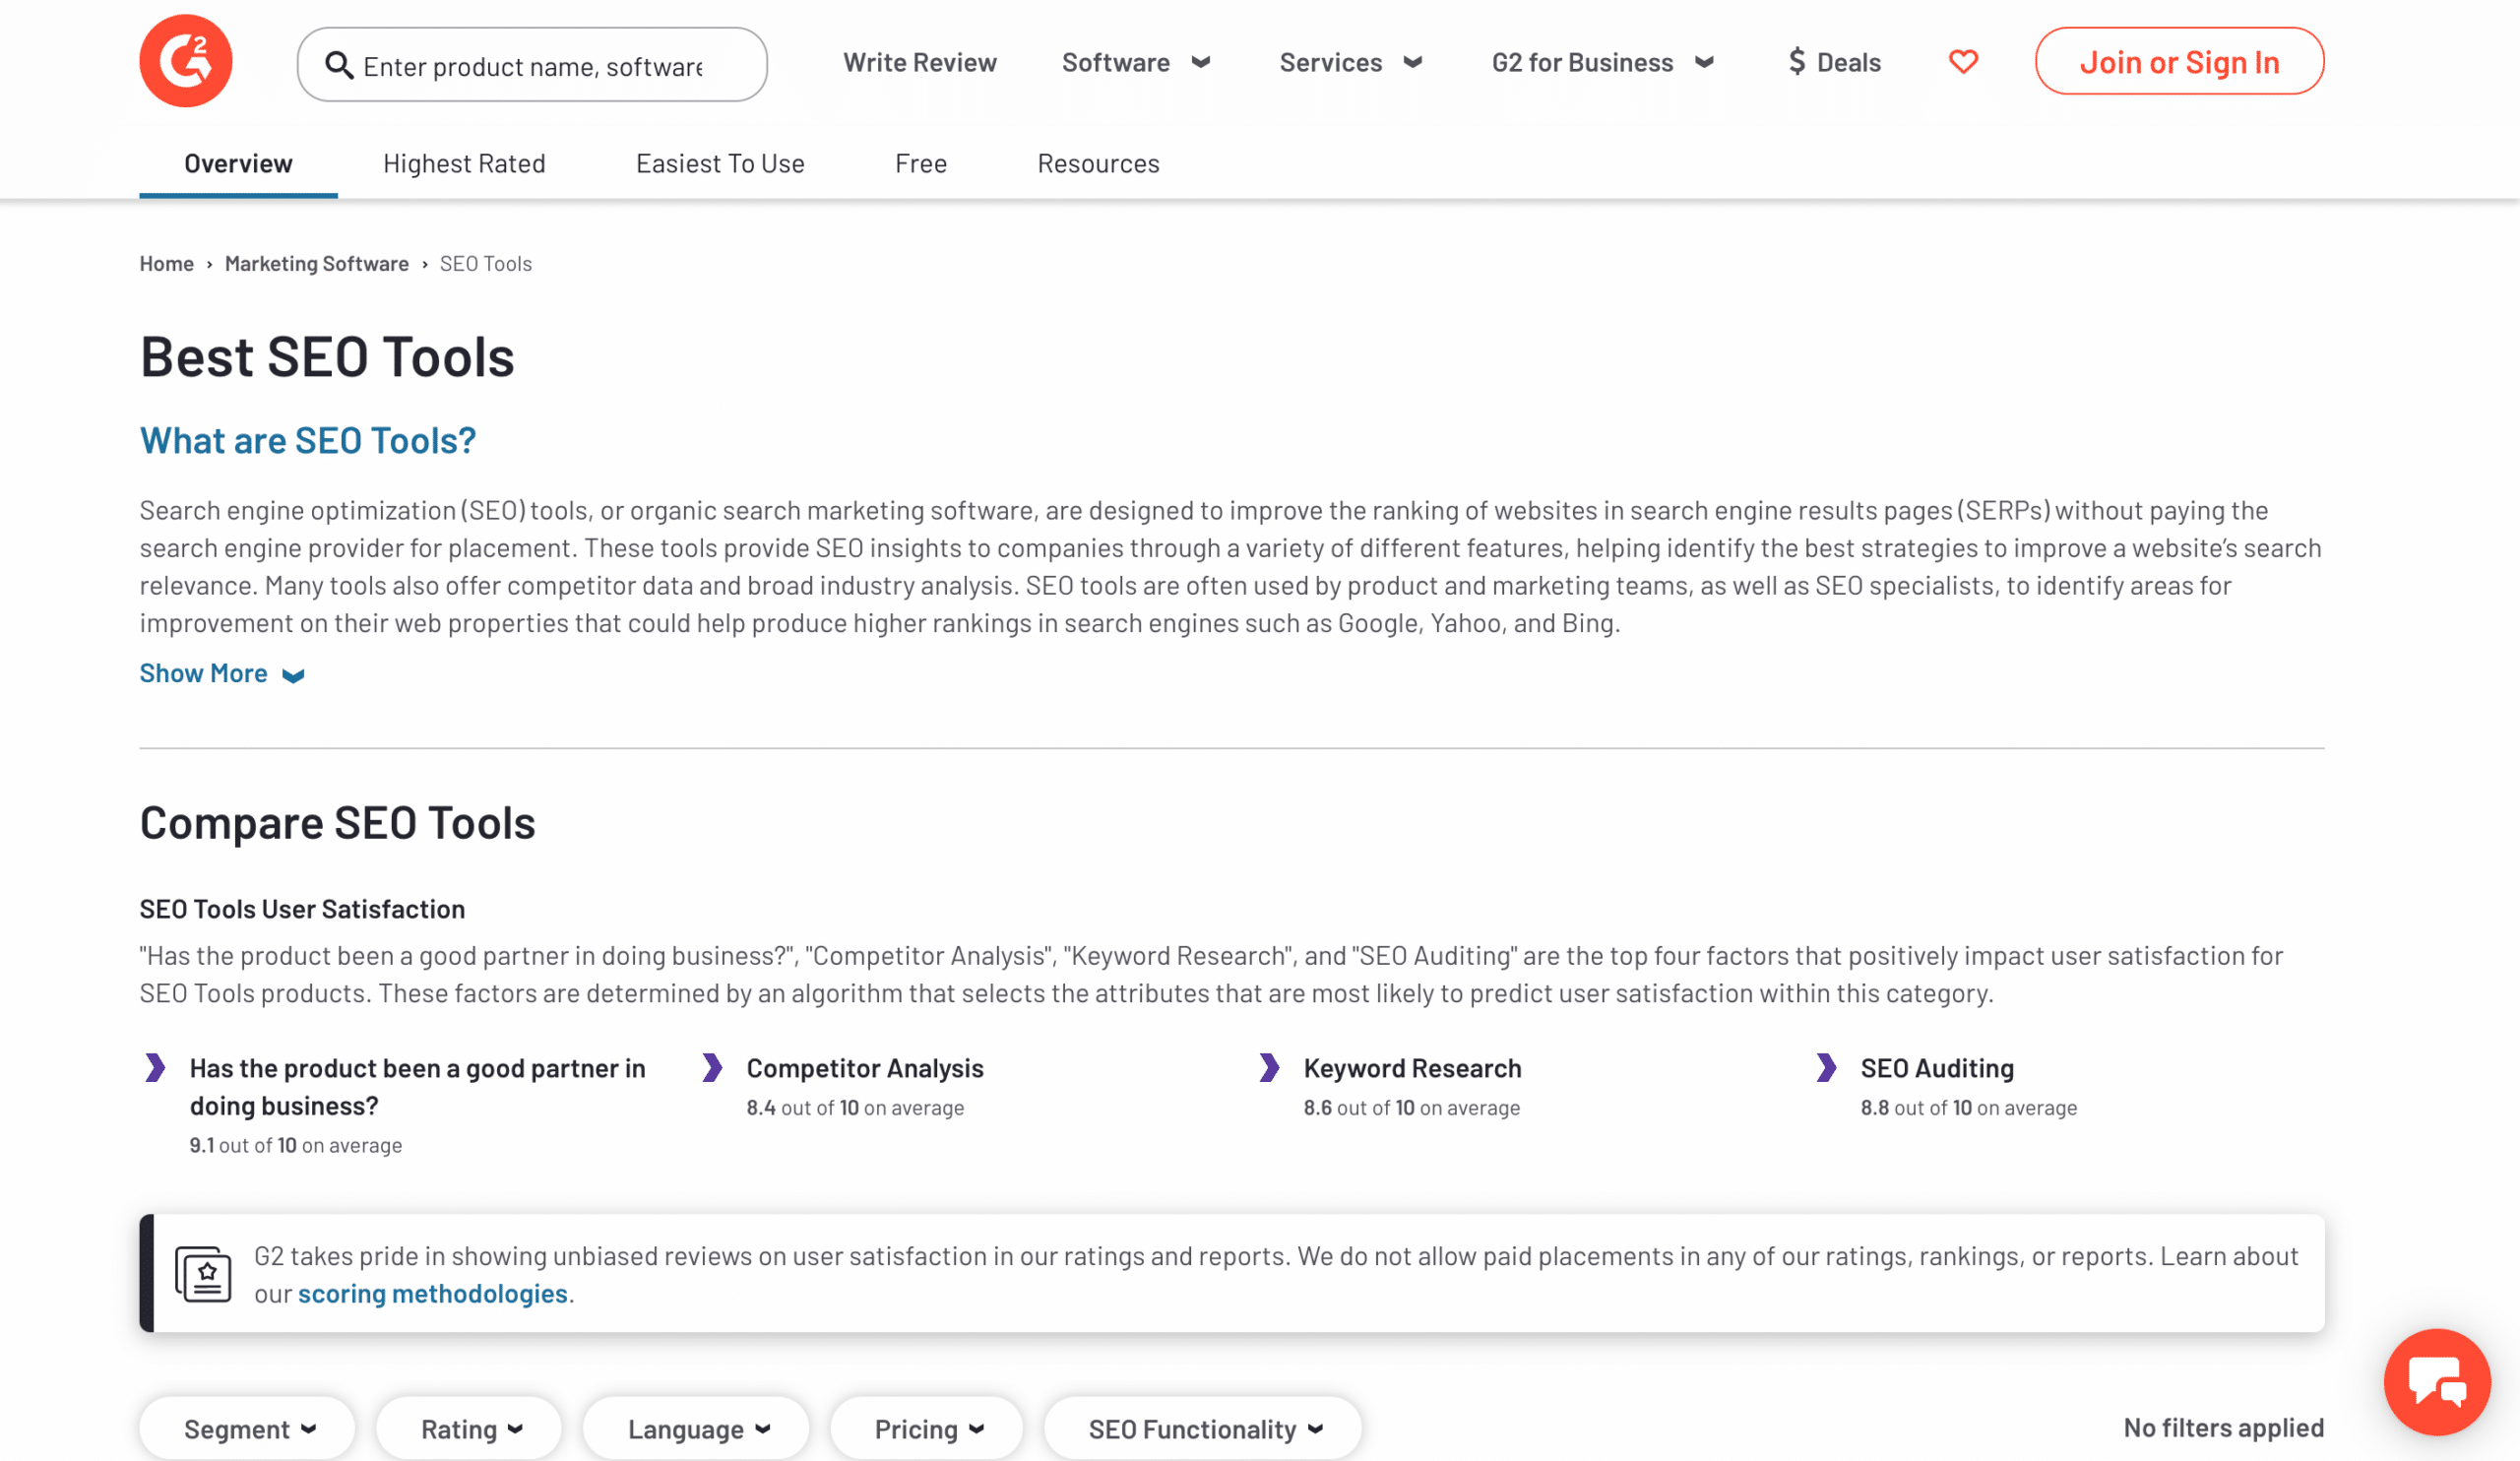Click the G2 logo icon
The width and height of the screenshot is (2520, 1461).
pyautogui.click(x=185, y=61)
